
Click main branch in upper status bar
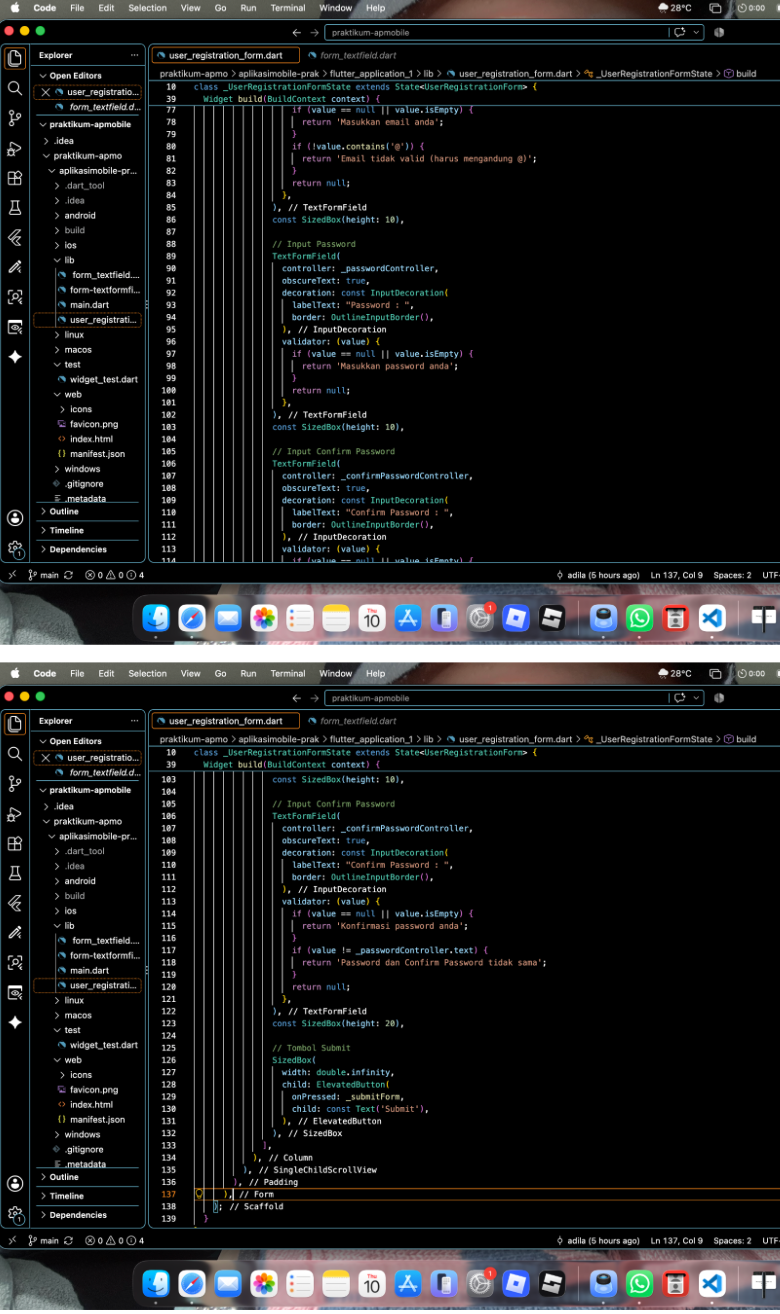click(41, 575)
